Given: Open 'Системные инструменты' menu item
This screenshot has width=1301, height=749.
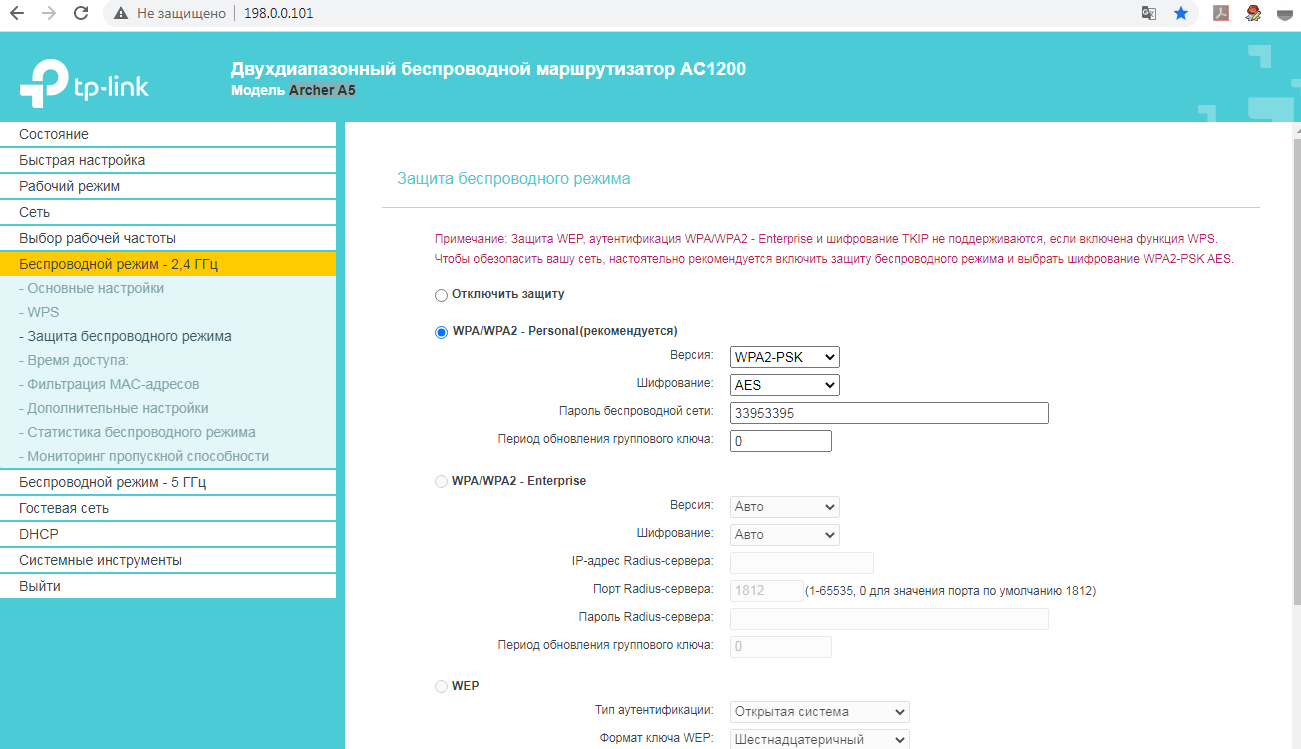Looking at the screenshot, I should point(168,560).
